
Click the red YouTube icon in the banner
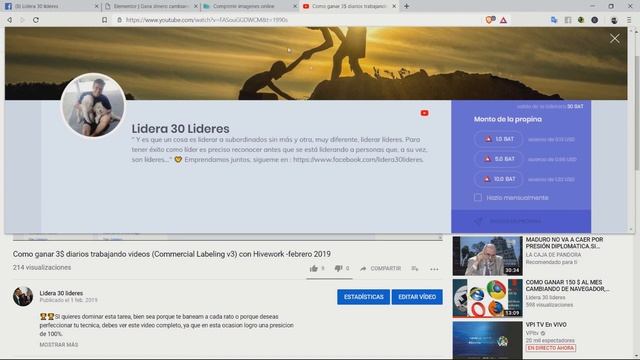point(424,113)
